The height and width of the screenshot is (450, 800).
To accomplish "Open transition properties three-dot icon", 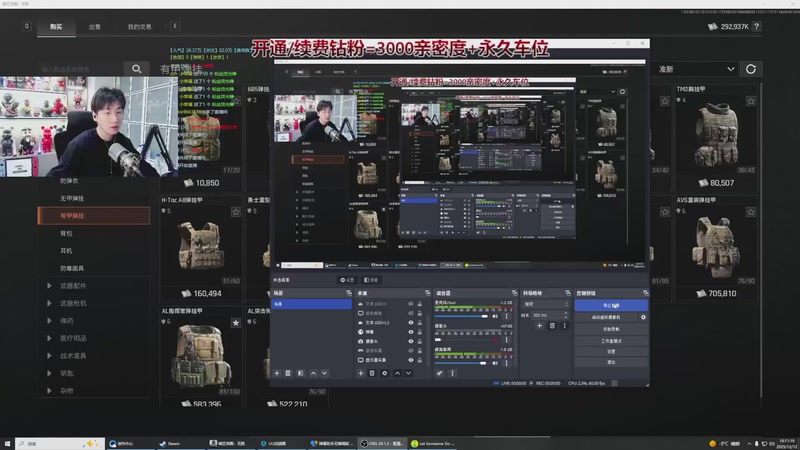I will pos(564,326).
